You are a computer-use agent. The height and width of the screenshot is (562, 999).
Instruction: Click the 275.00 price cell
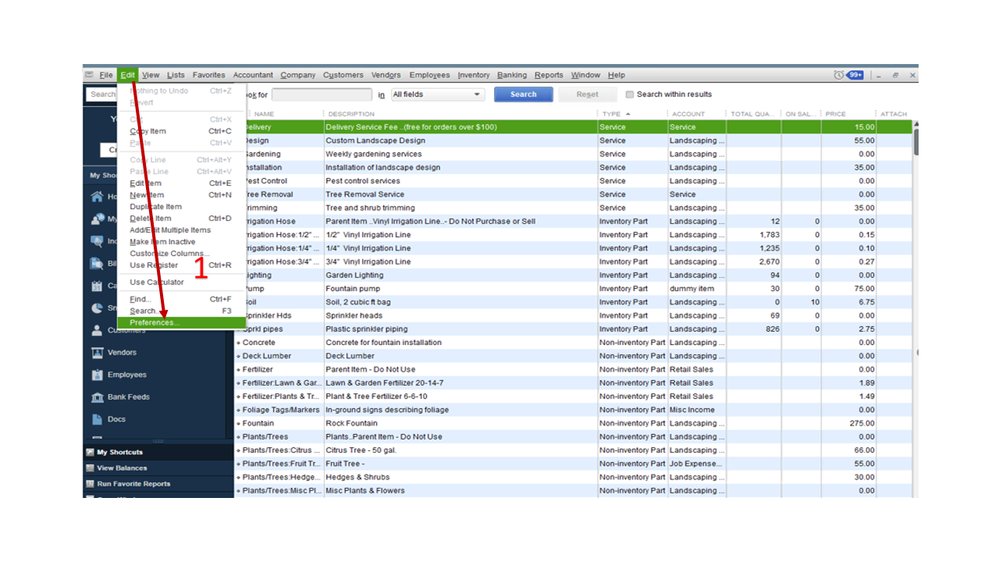[849, 423]
